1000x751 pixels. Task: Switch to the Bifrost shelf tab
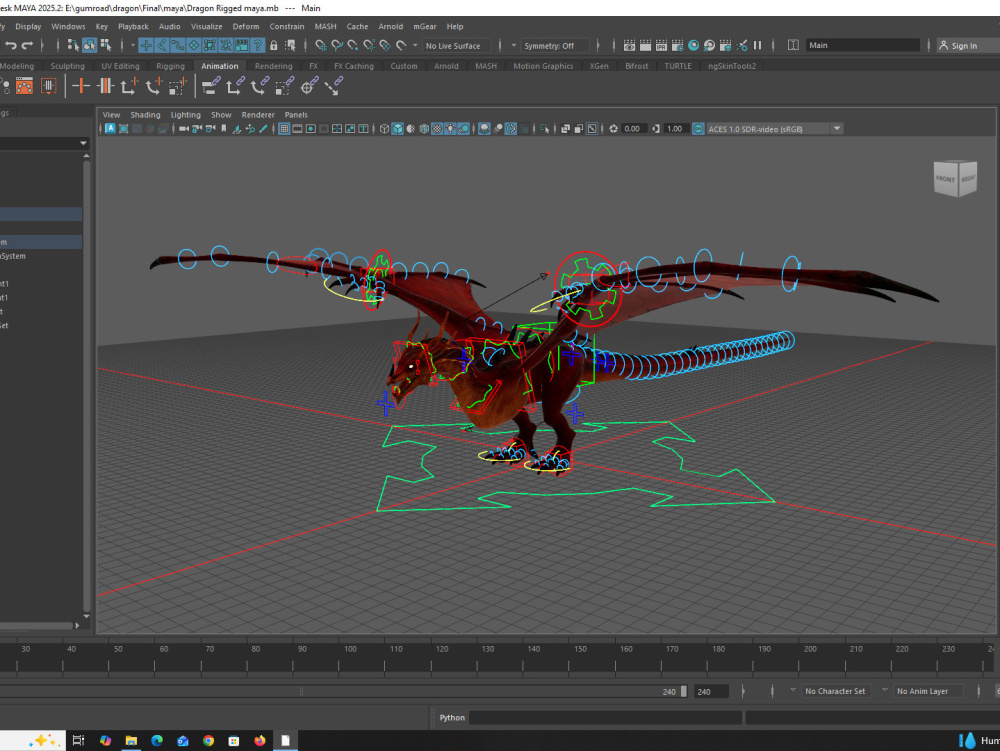click(636, 66)
